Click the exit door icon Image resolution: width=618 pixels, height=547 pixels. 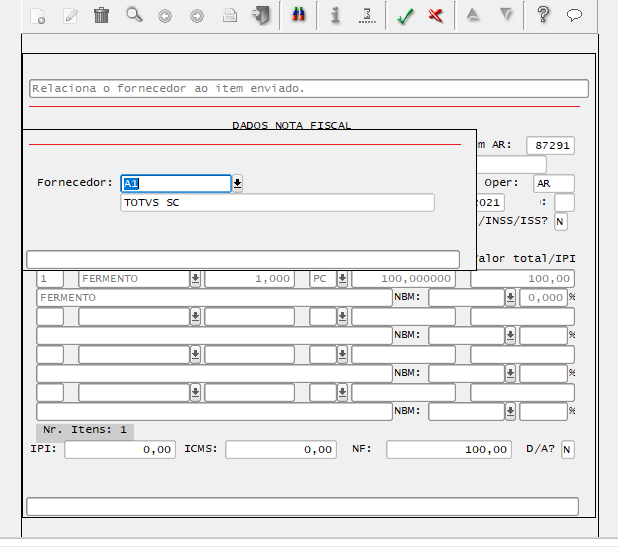click(x=261, y=15)
